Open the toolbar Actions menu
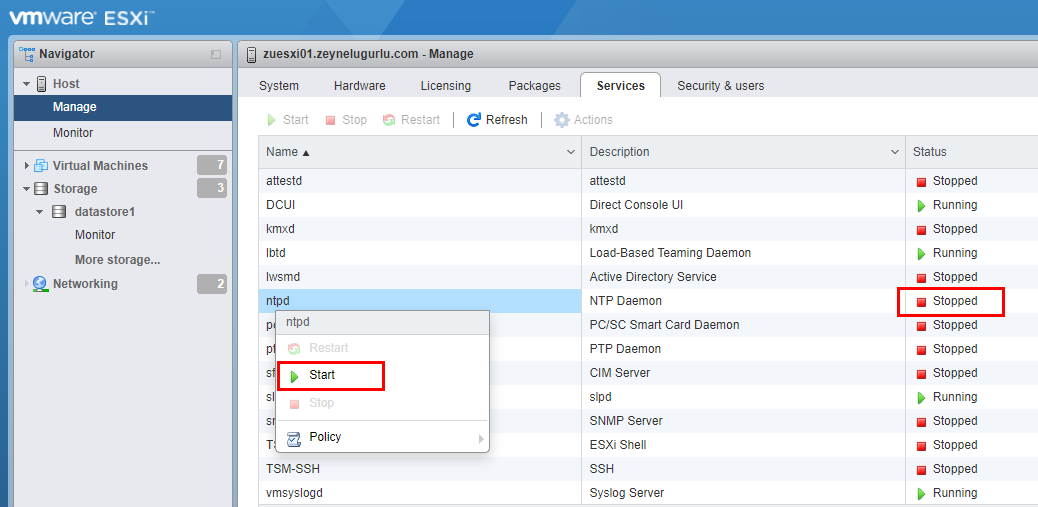 (583, 120)
